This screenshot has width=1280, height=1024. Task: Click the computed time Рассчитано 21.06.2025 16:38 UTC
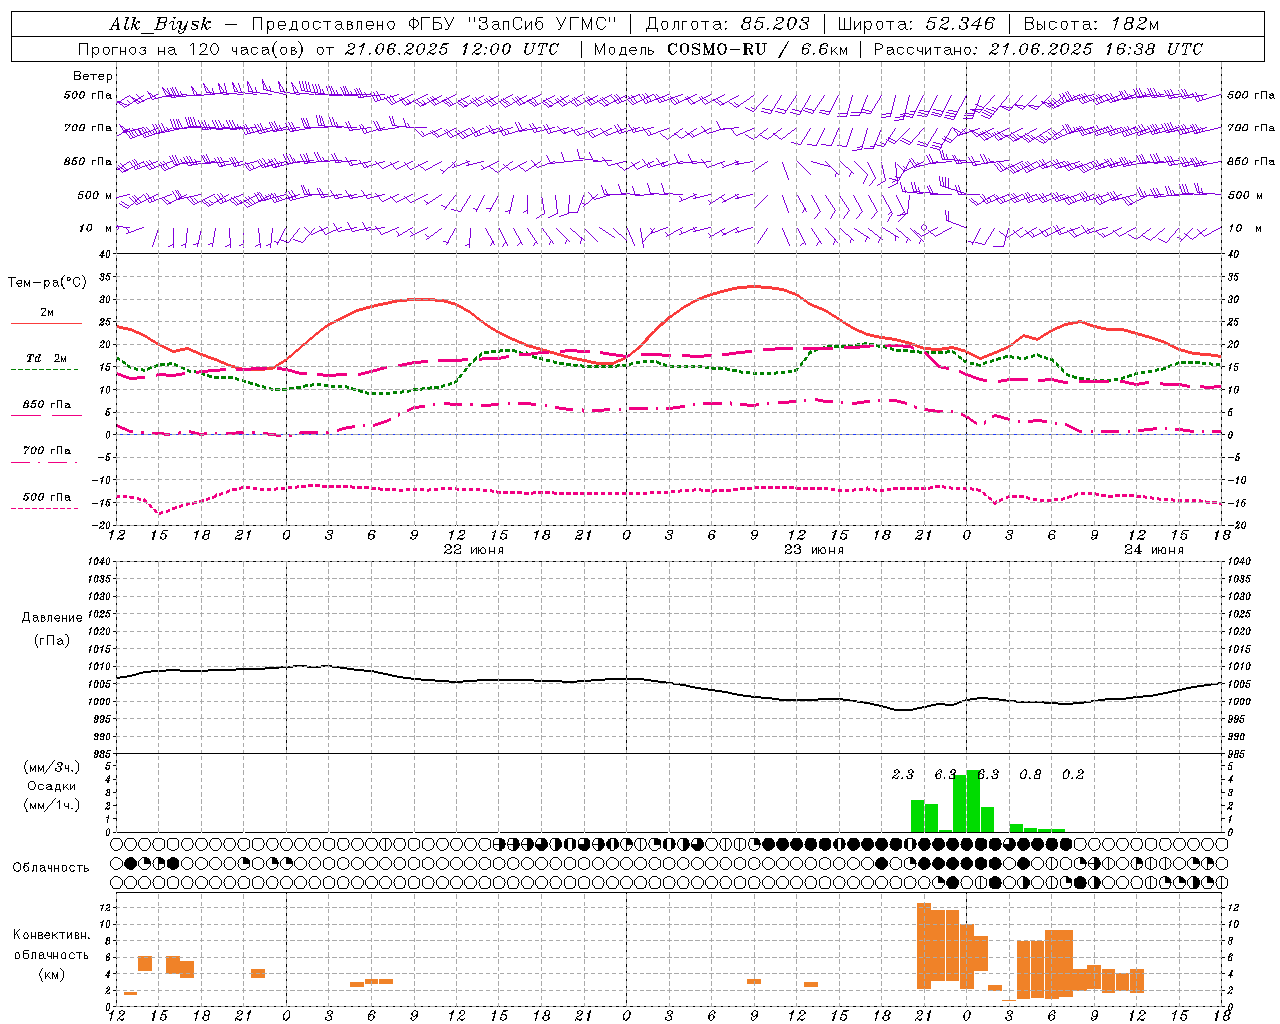pyautogui.click(x=1038, y=49)
